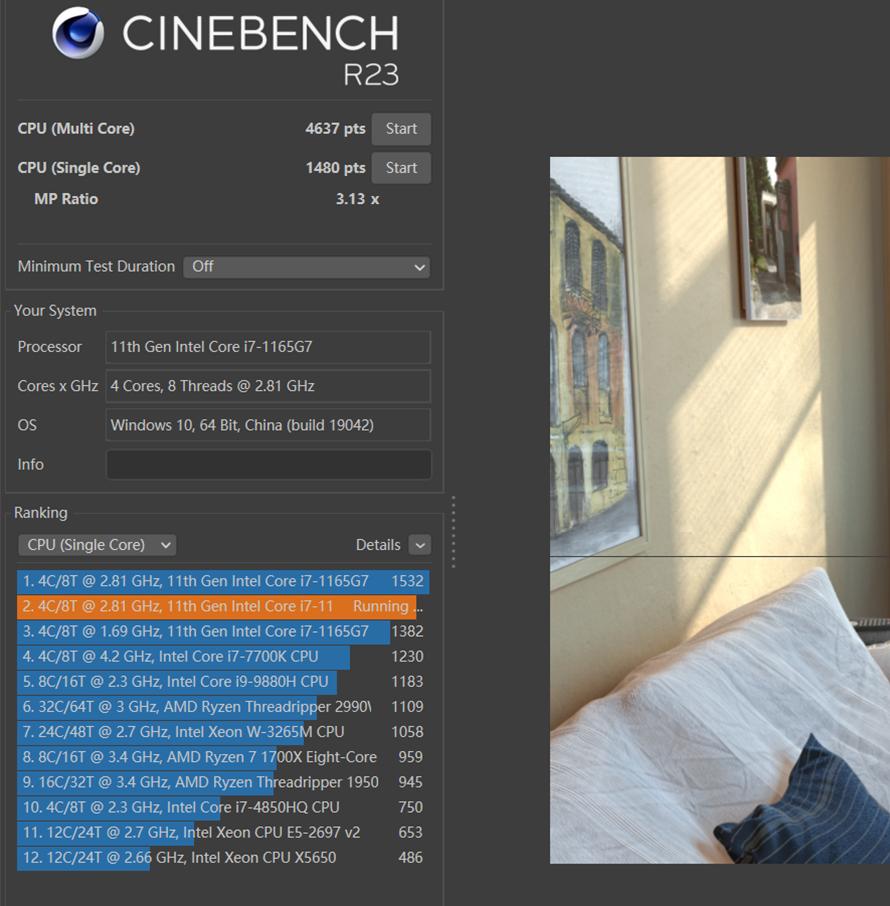Image resolution: width=890 pixels, height=906 pixels.
Task: Click the Your System heading
Action: point(55,311)
